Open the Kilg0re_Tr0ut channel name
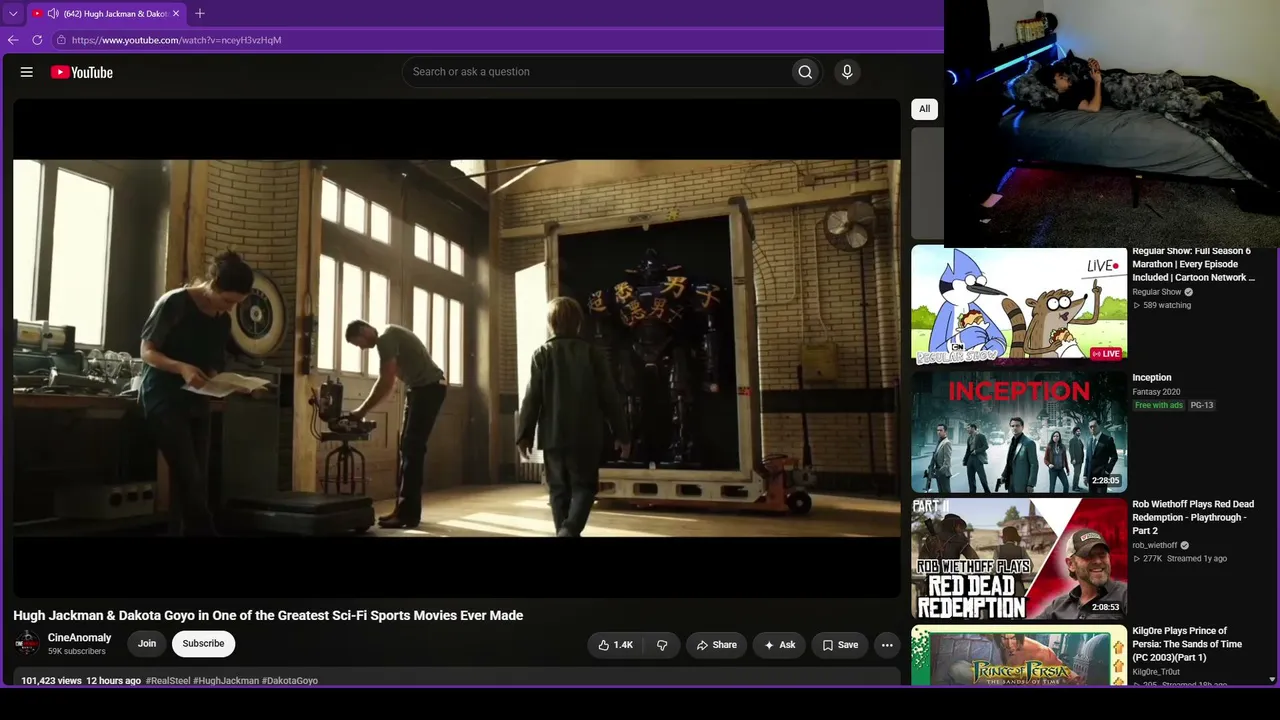 pyautogui.click(x=1157, y=672)
